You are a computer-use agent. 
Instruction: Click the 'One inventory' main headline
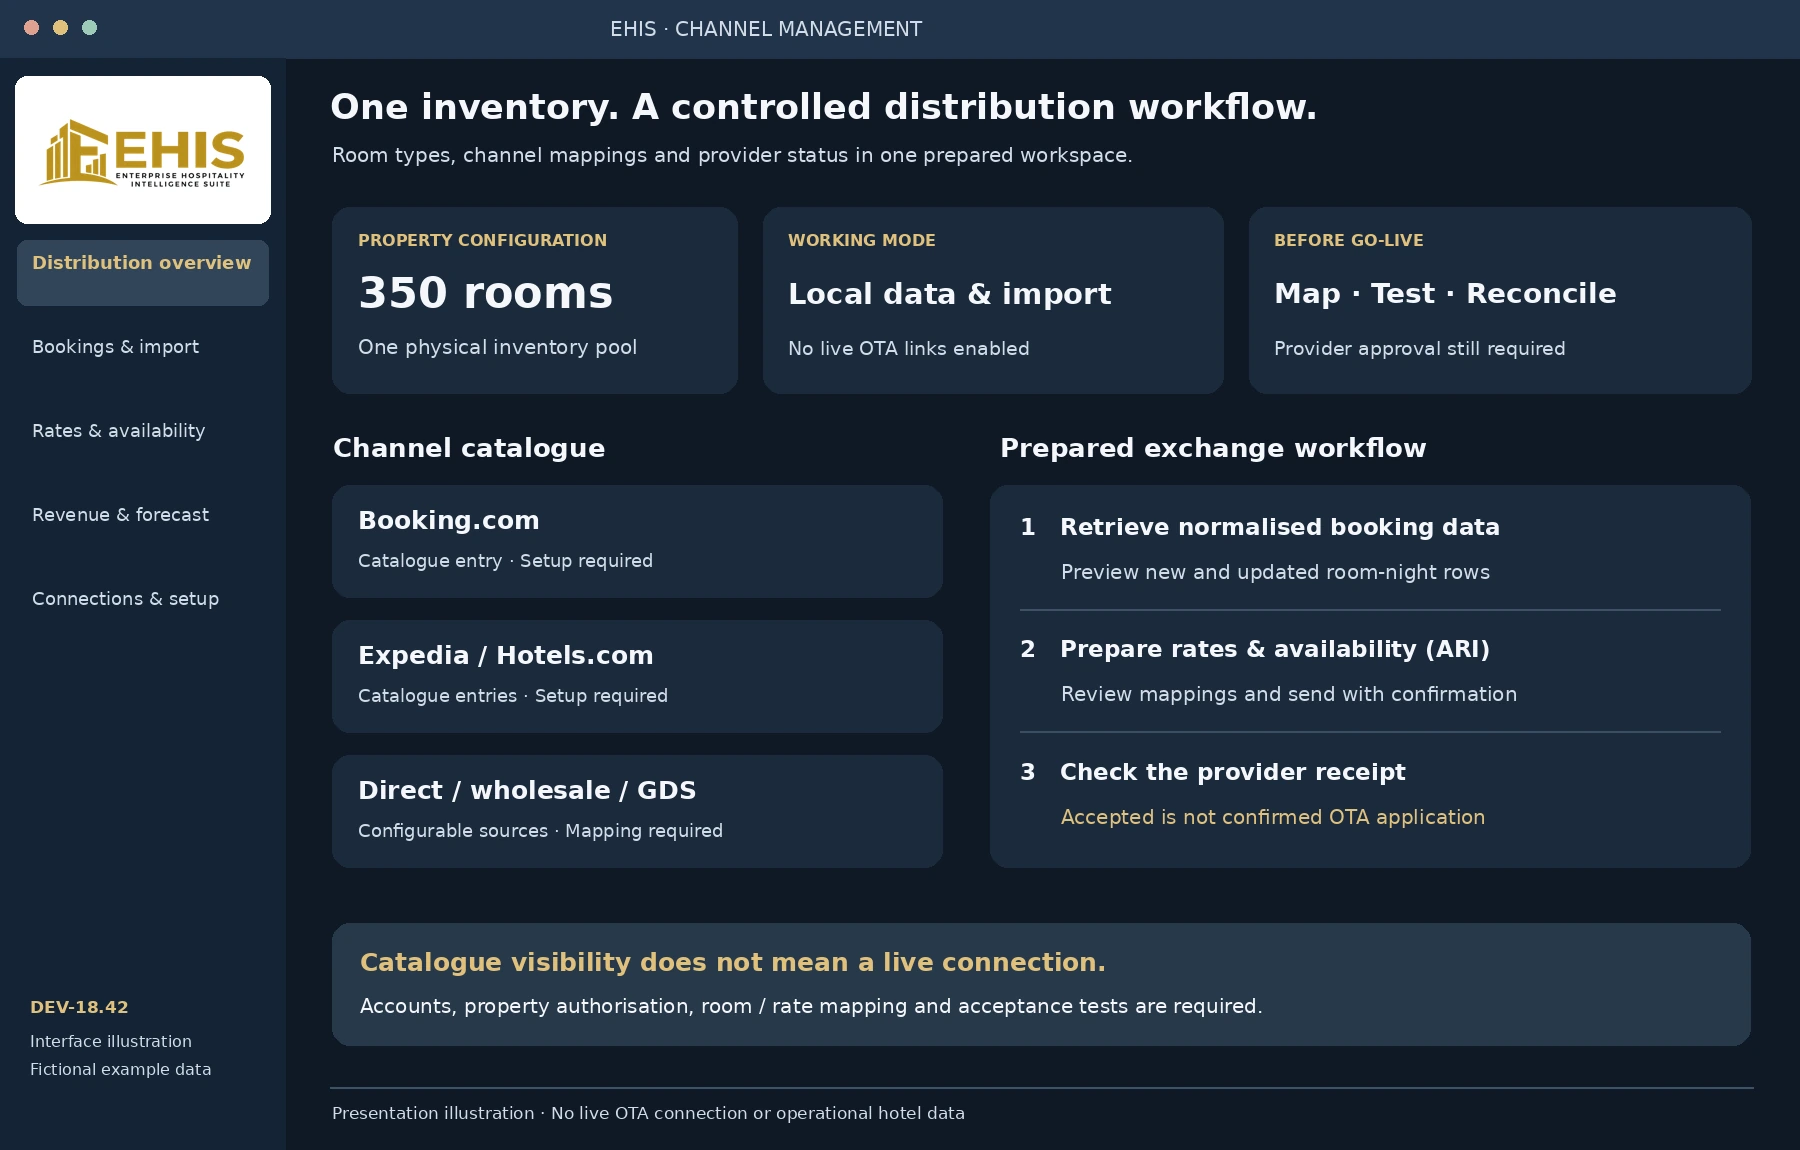[824, 107]
